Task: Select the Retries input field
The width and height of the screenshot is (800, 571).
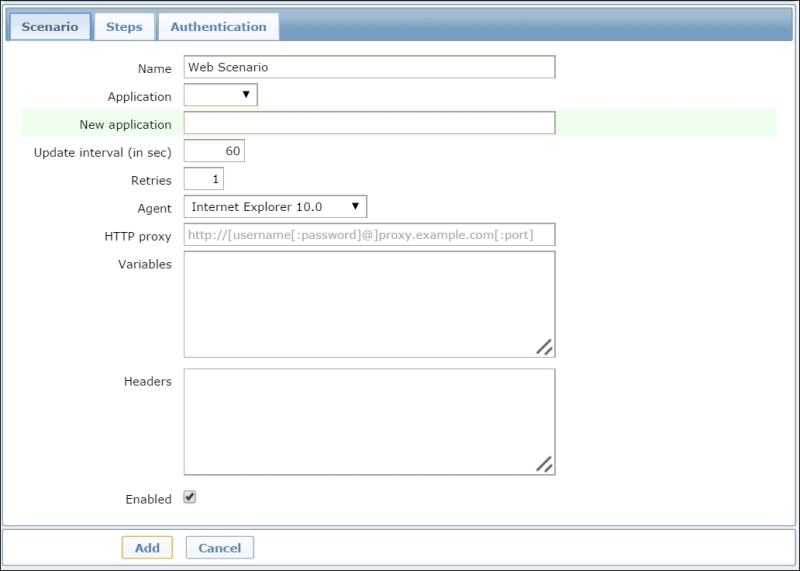Action: coord(204,179)
